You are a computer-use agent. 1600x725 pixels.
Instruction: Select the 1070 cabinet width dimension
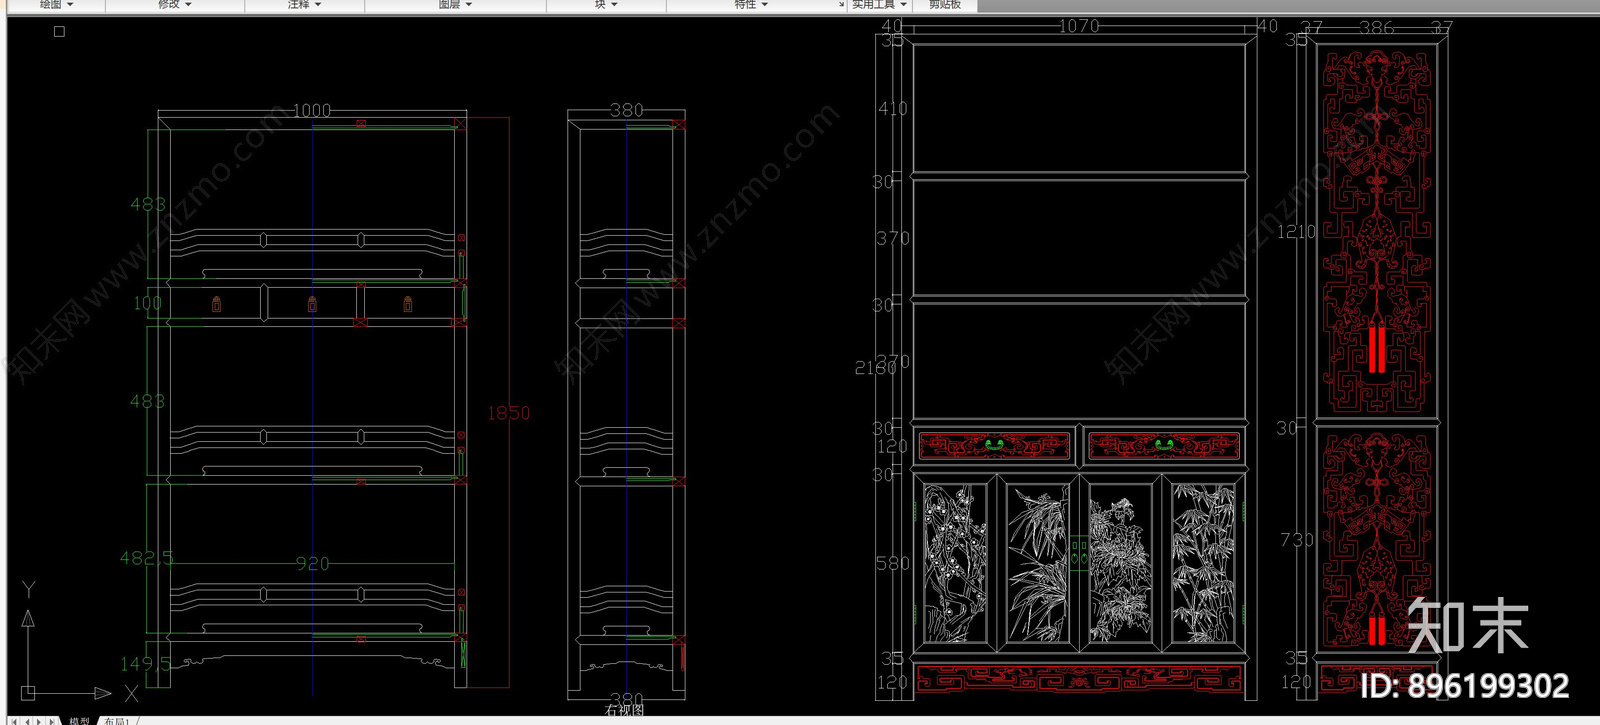(1079, 26)
